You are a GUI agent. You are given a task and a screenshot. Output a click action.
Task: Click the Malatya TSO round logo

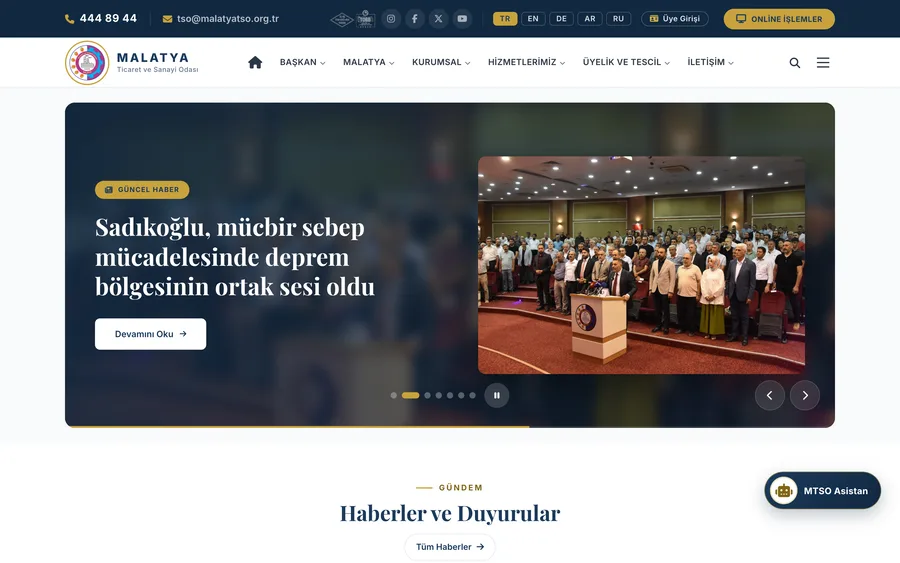87,63
